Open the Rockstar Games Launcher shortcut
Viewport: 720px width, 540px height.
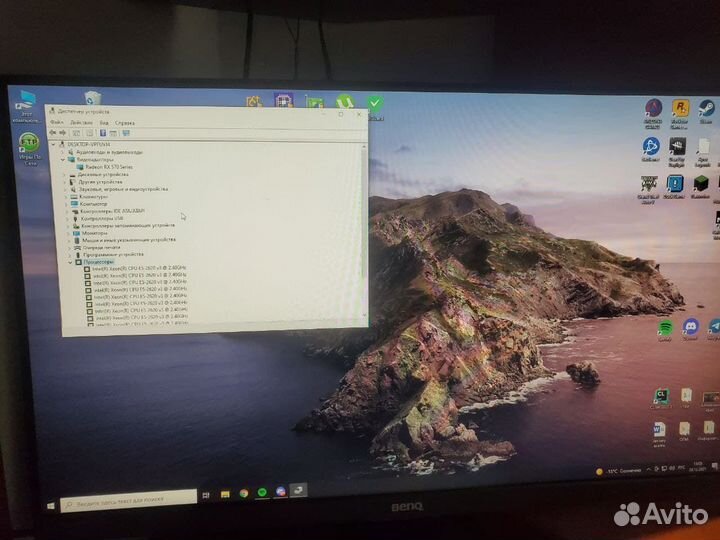(680, 108)
